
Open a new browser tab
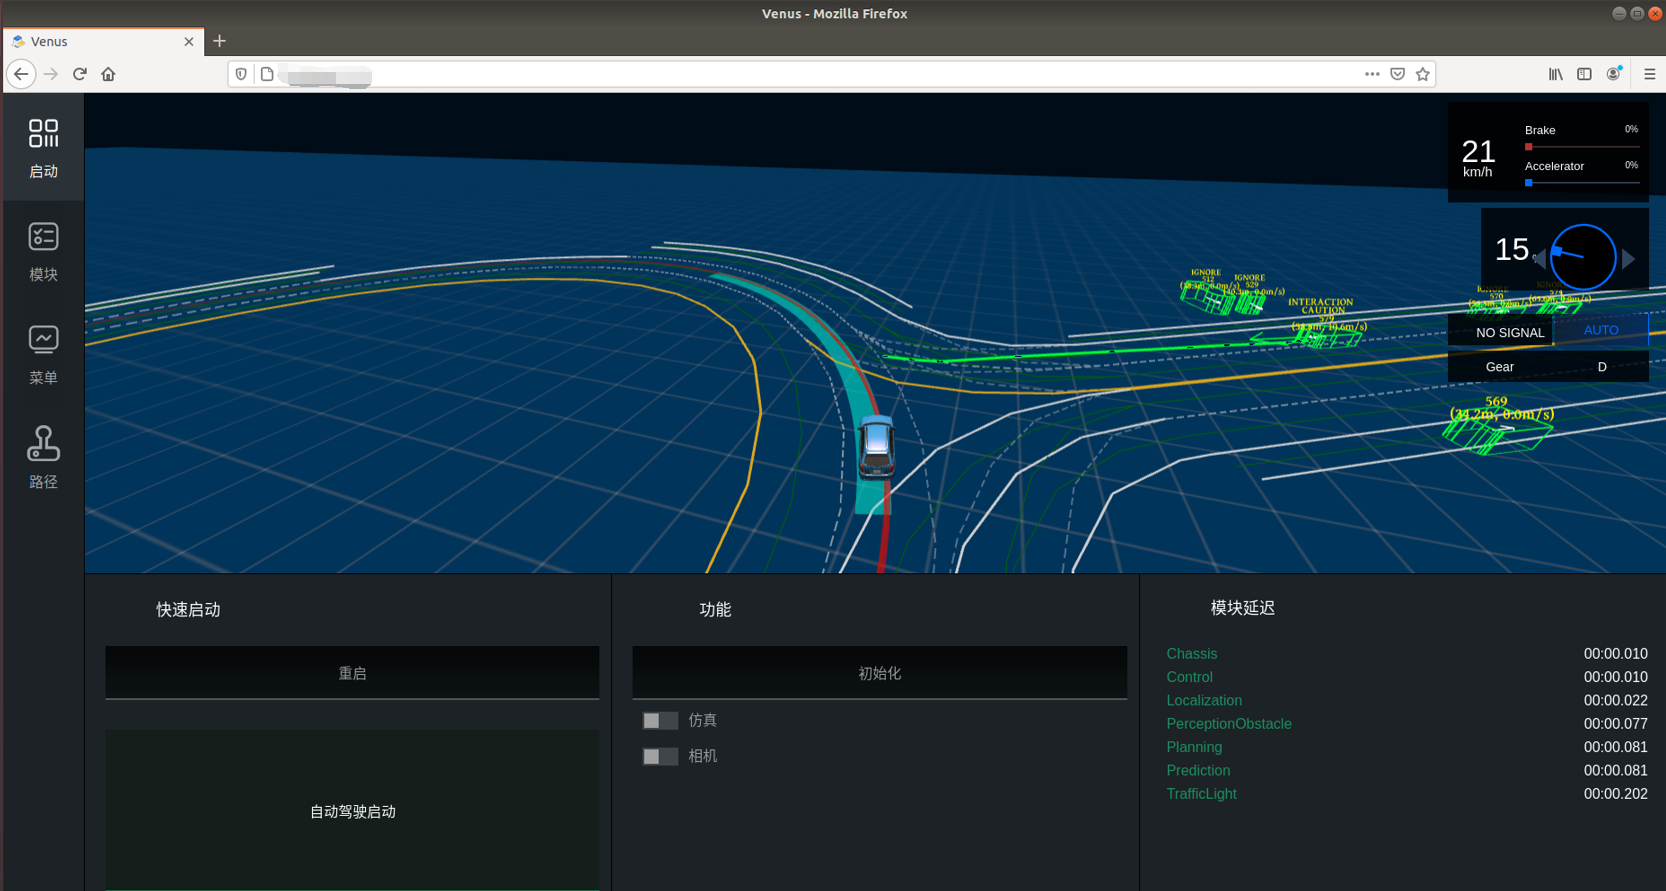pyautogui.click(x=220, y=41)
